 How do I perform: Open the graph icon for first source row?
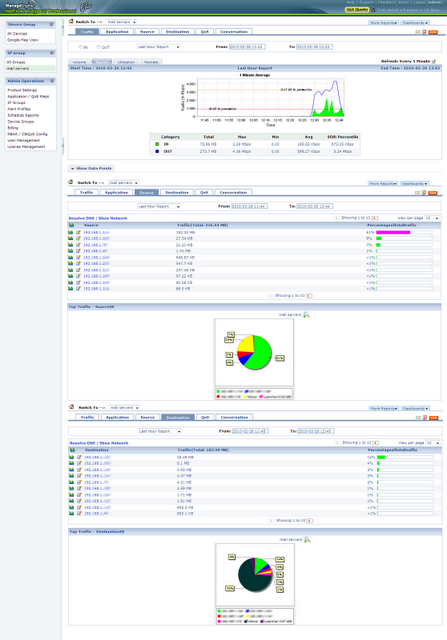click(x=71, y=232)
